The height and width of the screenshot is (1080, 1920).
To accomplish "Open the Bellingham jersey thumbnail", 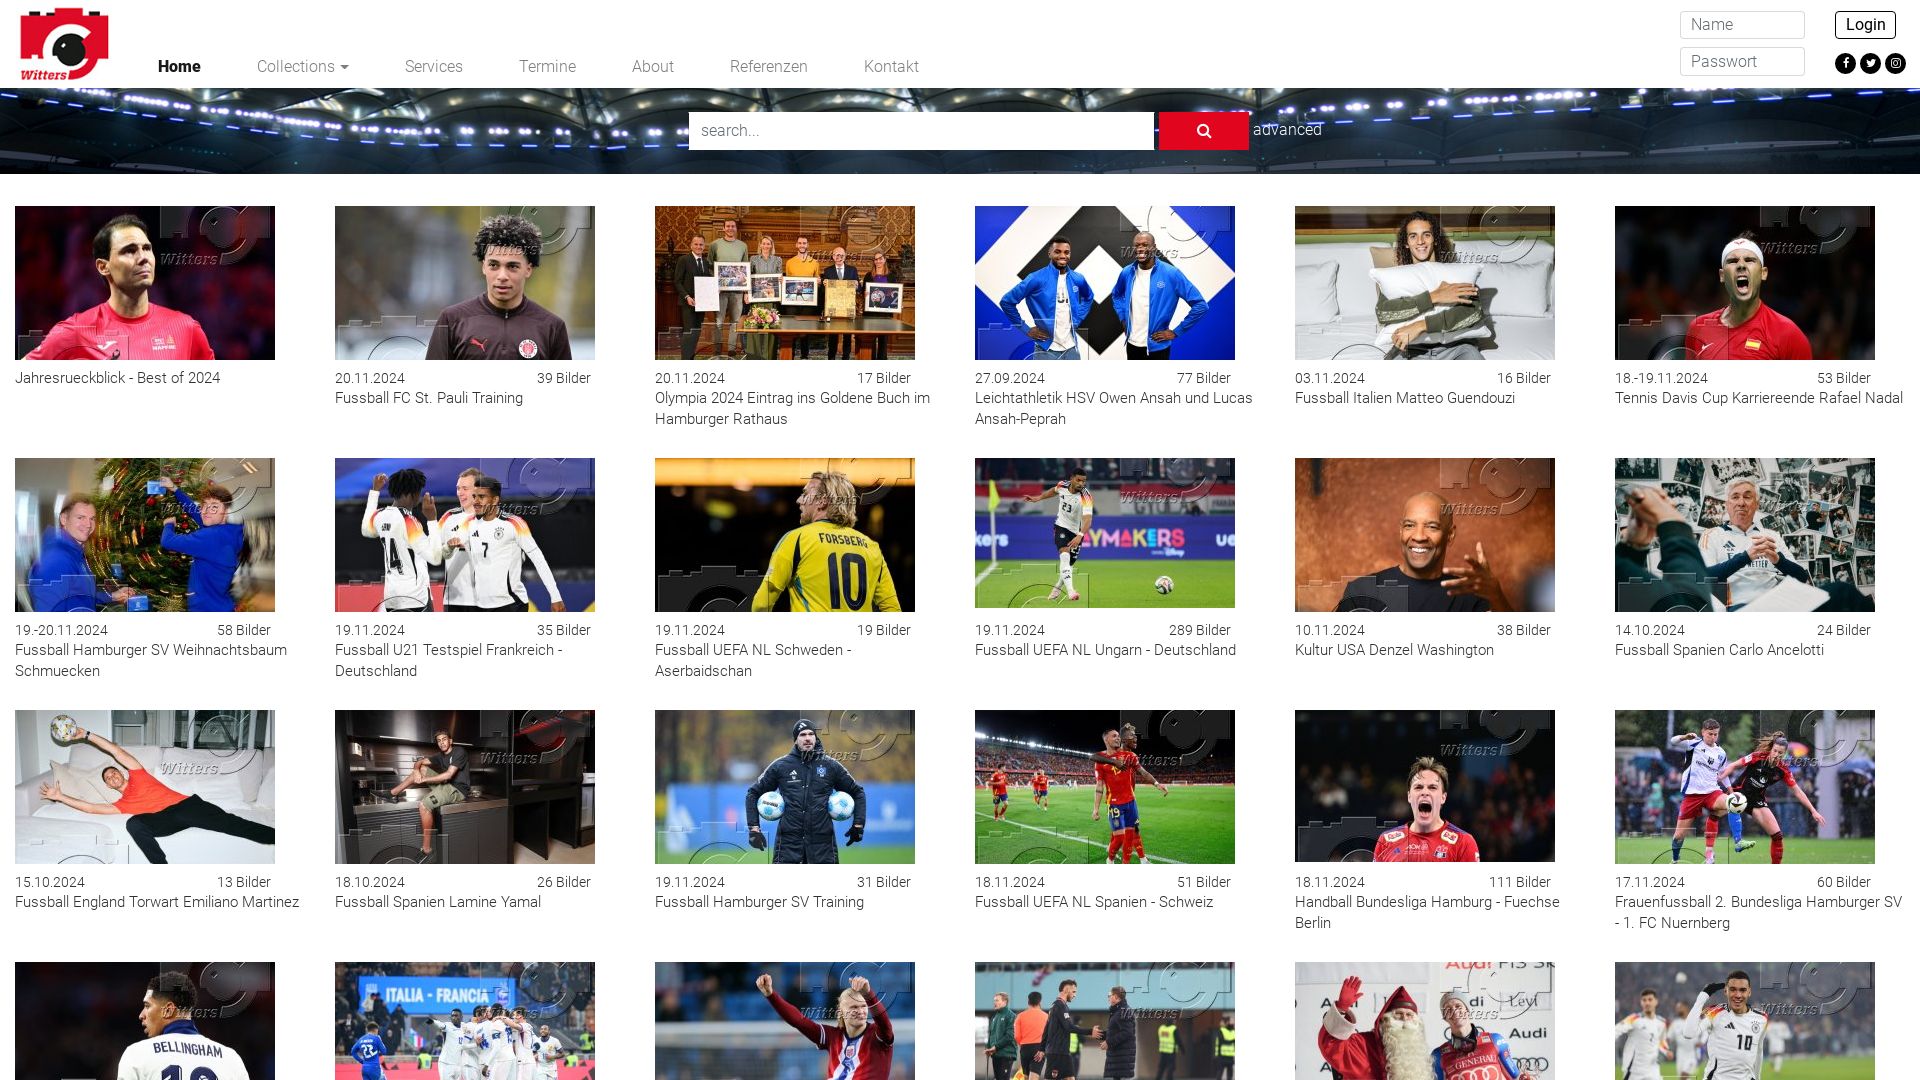I will (145, 1021).
